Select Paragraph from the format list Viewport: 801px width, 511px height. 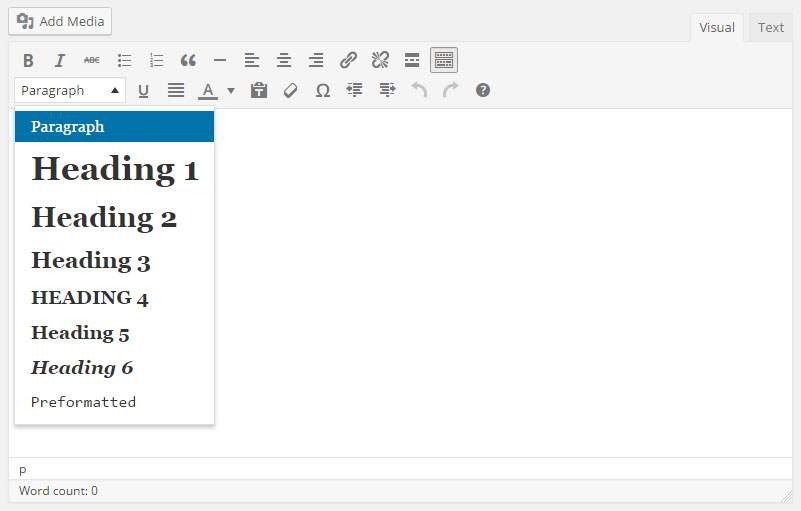coord(114,127)
